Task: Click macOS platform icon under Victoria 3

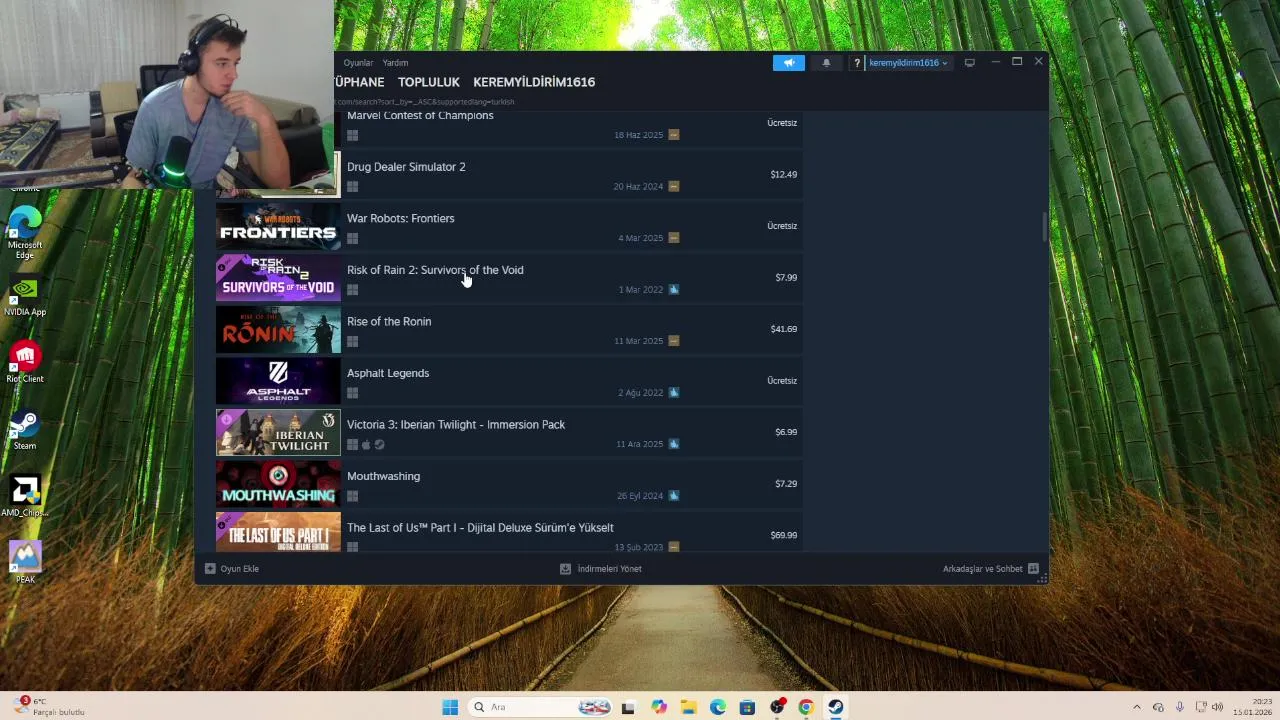Action: pyautogui.click(x=366, y=445)
